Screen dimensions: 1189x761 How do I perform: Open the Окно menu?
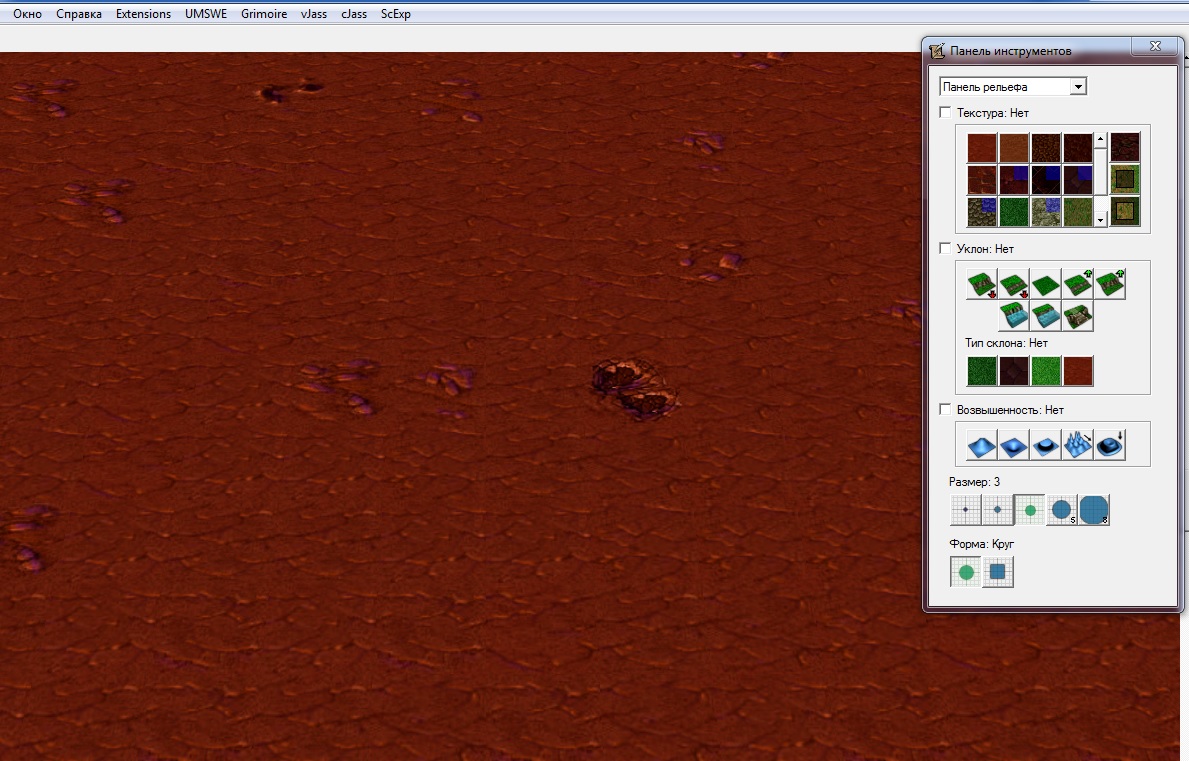tap(27, 14)
